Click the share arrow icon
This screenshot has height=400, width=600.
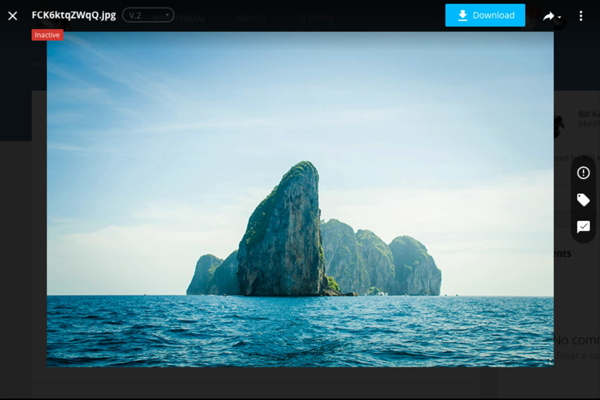(x=548, y=16)
